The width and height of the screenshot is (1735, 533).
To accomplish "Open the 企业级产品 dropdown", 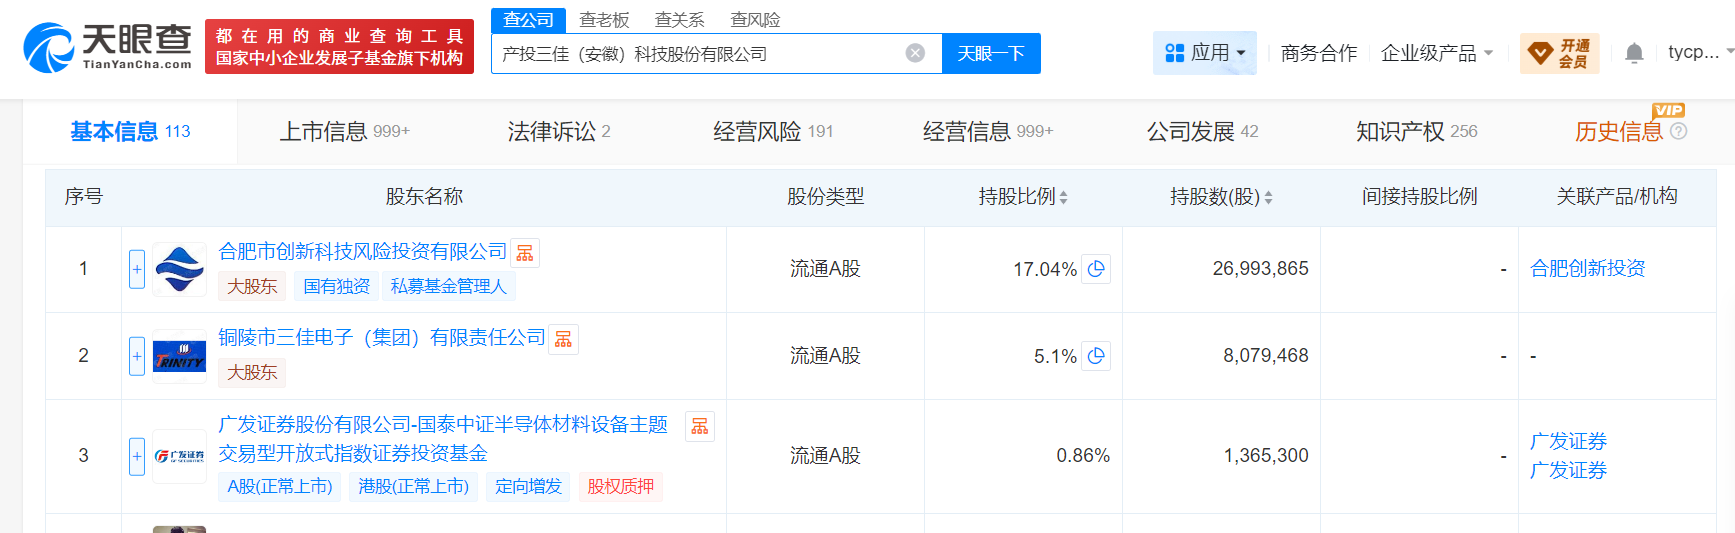I will click(x=1437, y=53).
